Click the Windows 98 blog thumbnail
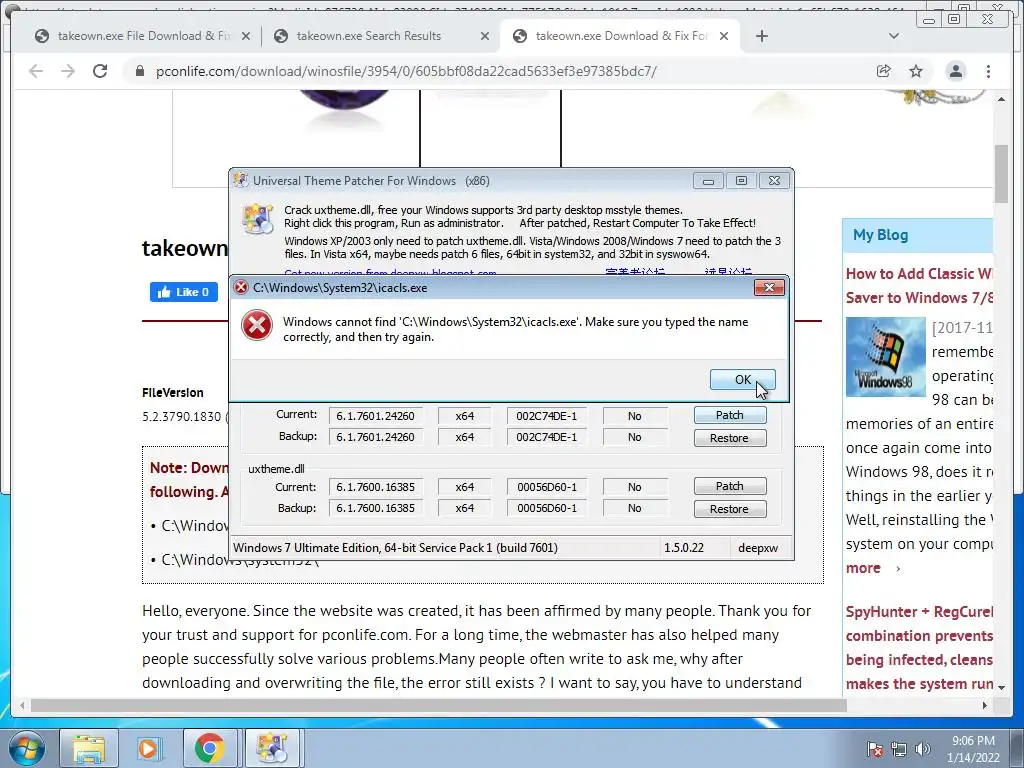This screenshot has height=768, width=1024. coord(886,357)
